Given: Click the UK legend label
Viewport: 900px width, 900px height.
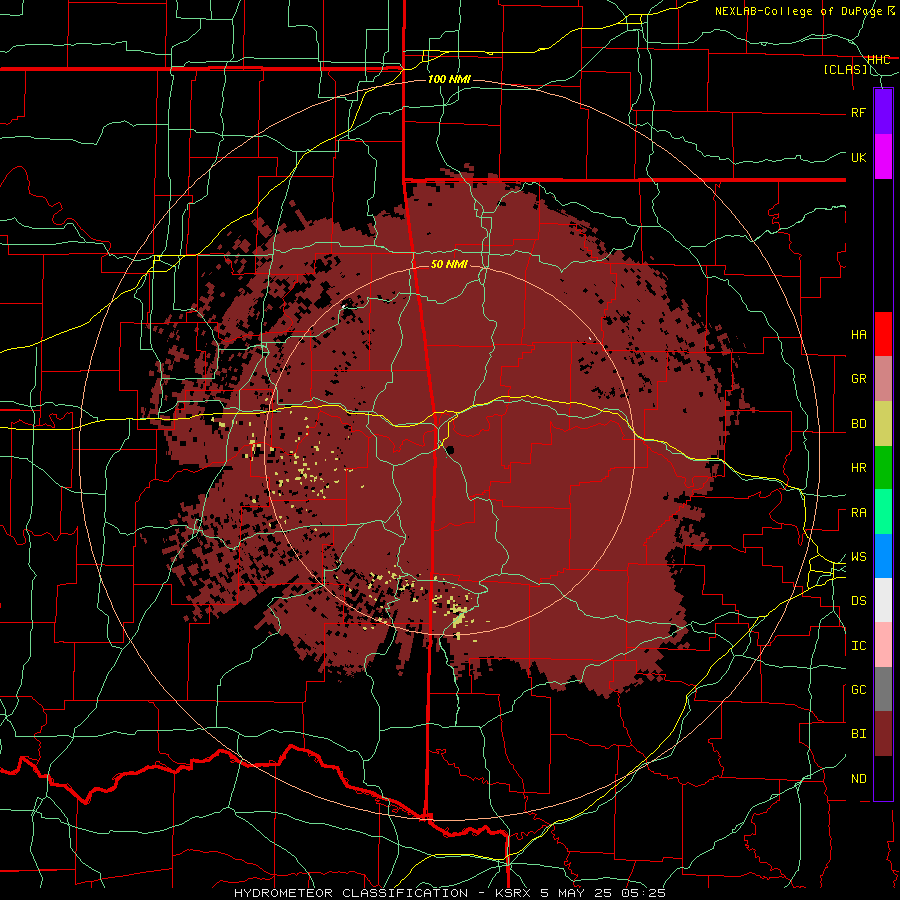Looking at the screenshot, I should (x=859, y=157).
